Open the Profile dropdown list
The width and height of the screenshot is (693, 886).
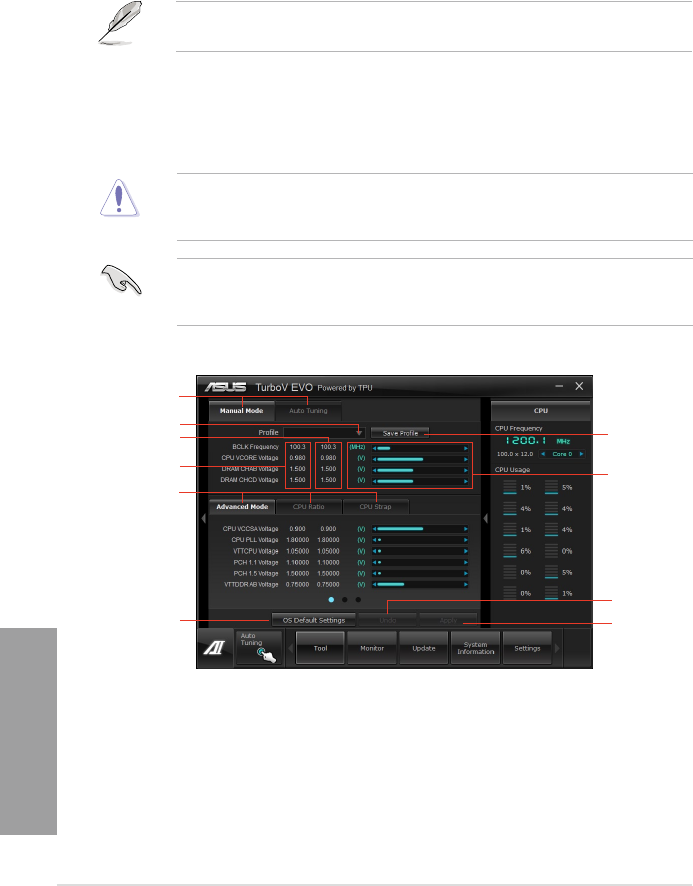click(x=359, y=433)
